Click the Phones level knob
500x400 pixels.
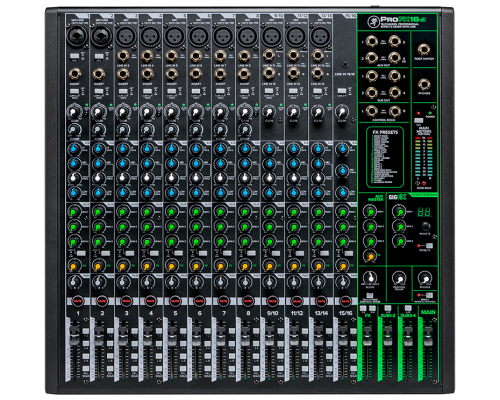(x=424, y=277)
